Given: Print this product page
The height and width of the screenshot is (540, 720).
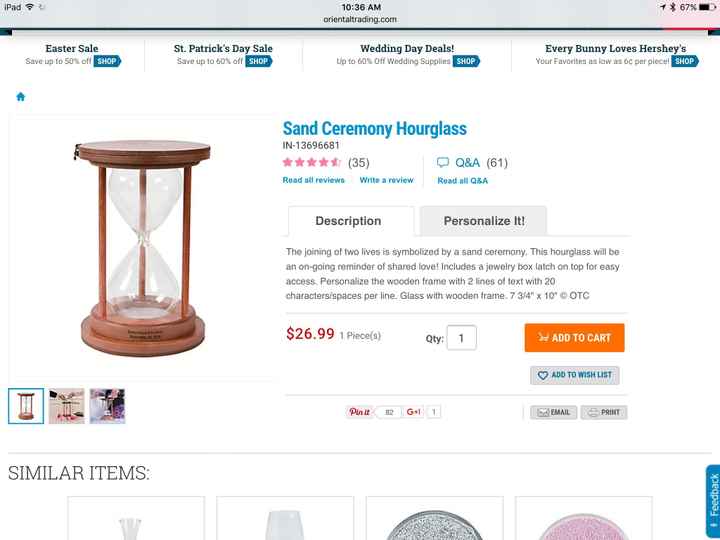Looking at the screenshot, I should pyautogui.click(x=604, y=412).
